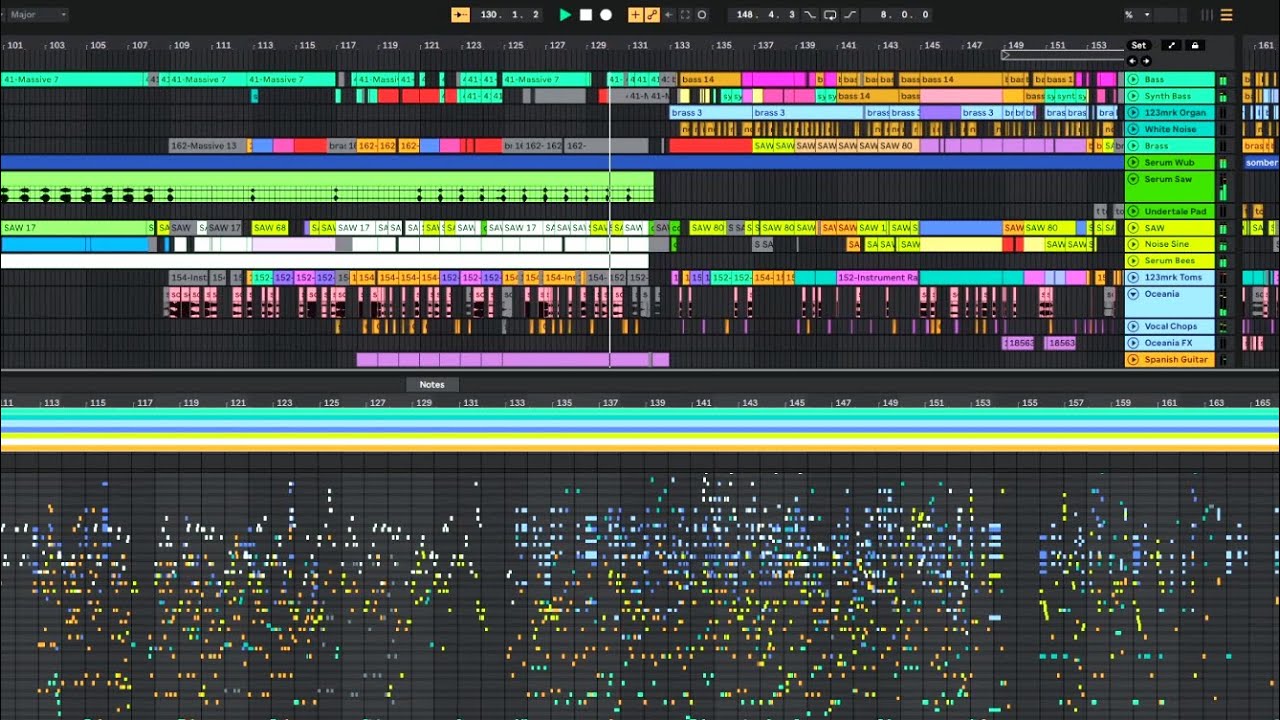Toggle the Automation Arm button
This screenshot has width=1280, height=720.
(652, 15)
